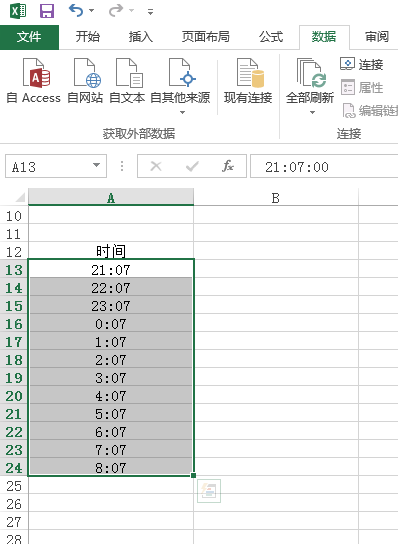
Task: Click the cell containing 1:07
Action: [x=111, y=341]
